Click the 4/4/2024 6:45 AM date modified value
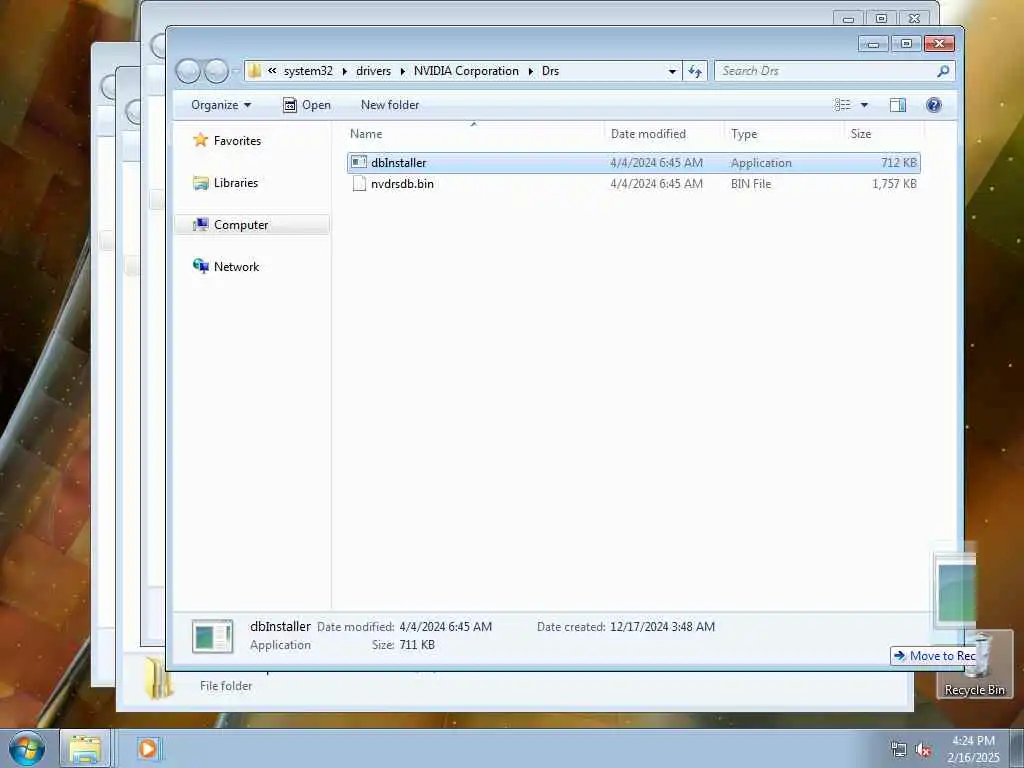Screen dimensions: 1024x768 click(x=445, y=627)
